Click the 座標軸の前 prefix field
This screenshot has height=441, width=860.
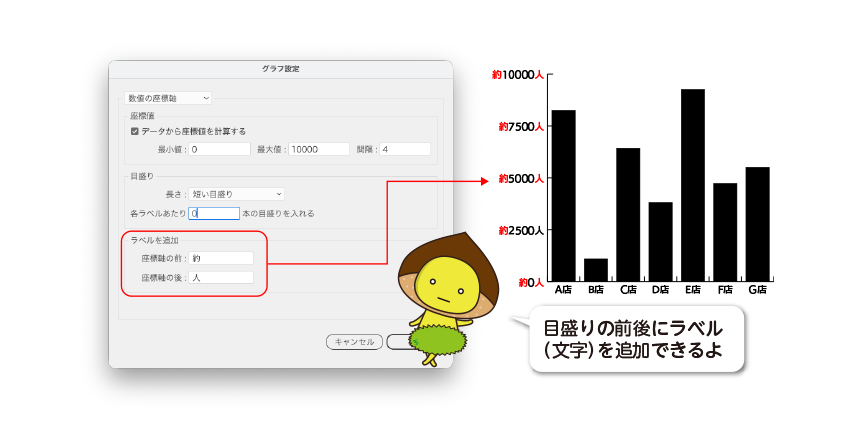(x=221, y=258)
